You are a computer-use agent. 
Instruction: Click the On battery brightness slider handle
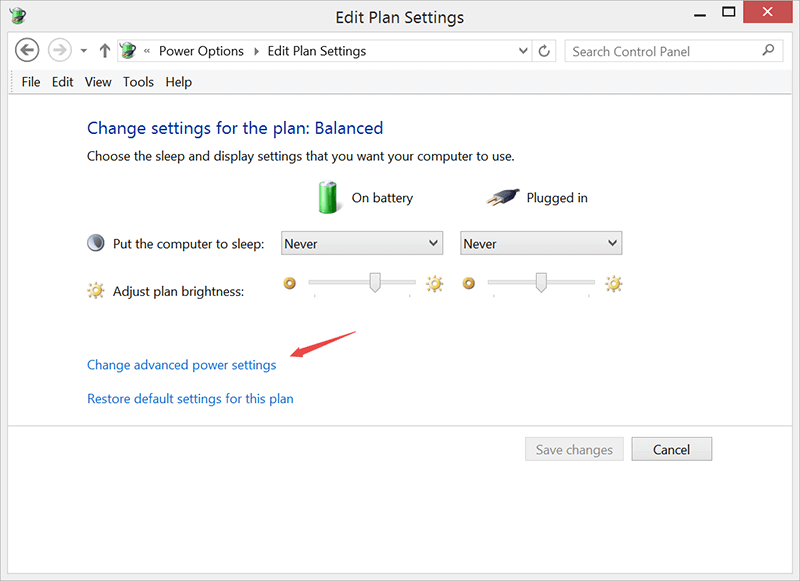tap(375, 283)
